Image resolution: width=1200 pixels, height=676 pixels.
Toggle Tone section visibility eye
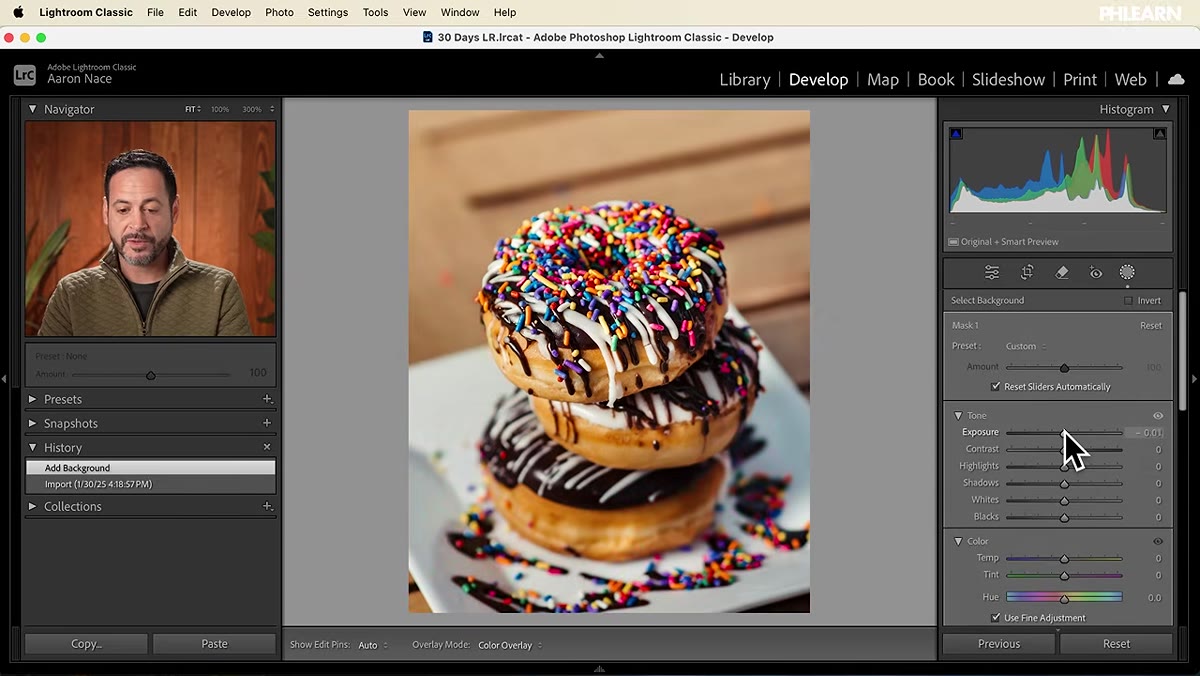click(1158, 416)
